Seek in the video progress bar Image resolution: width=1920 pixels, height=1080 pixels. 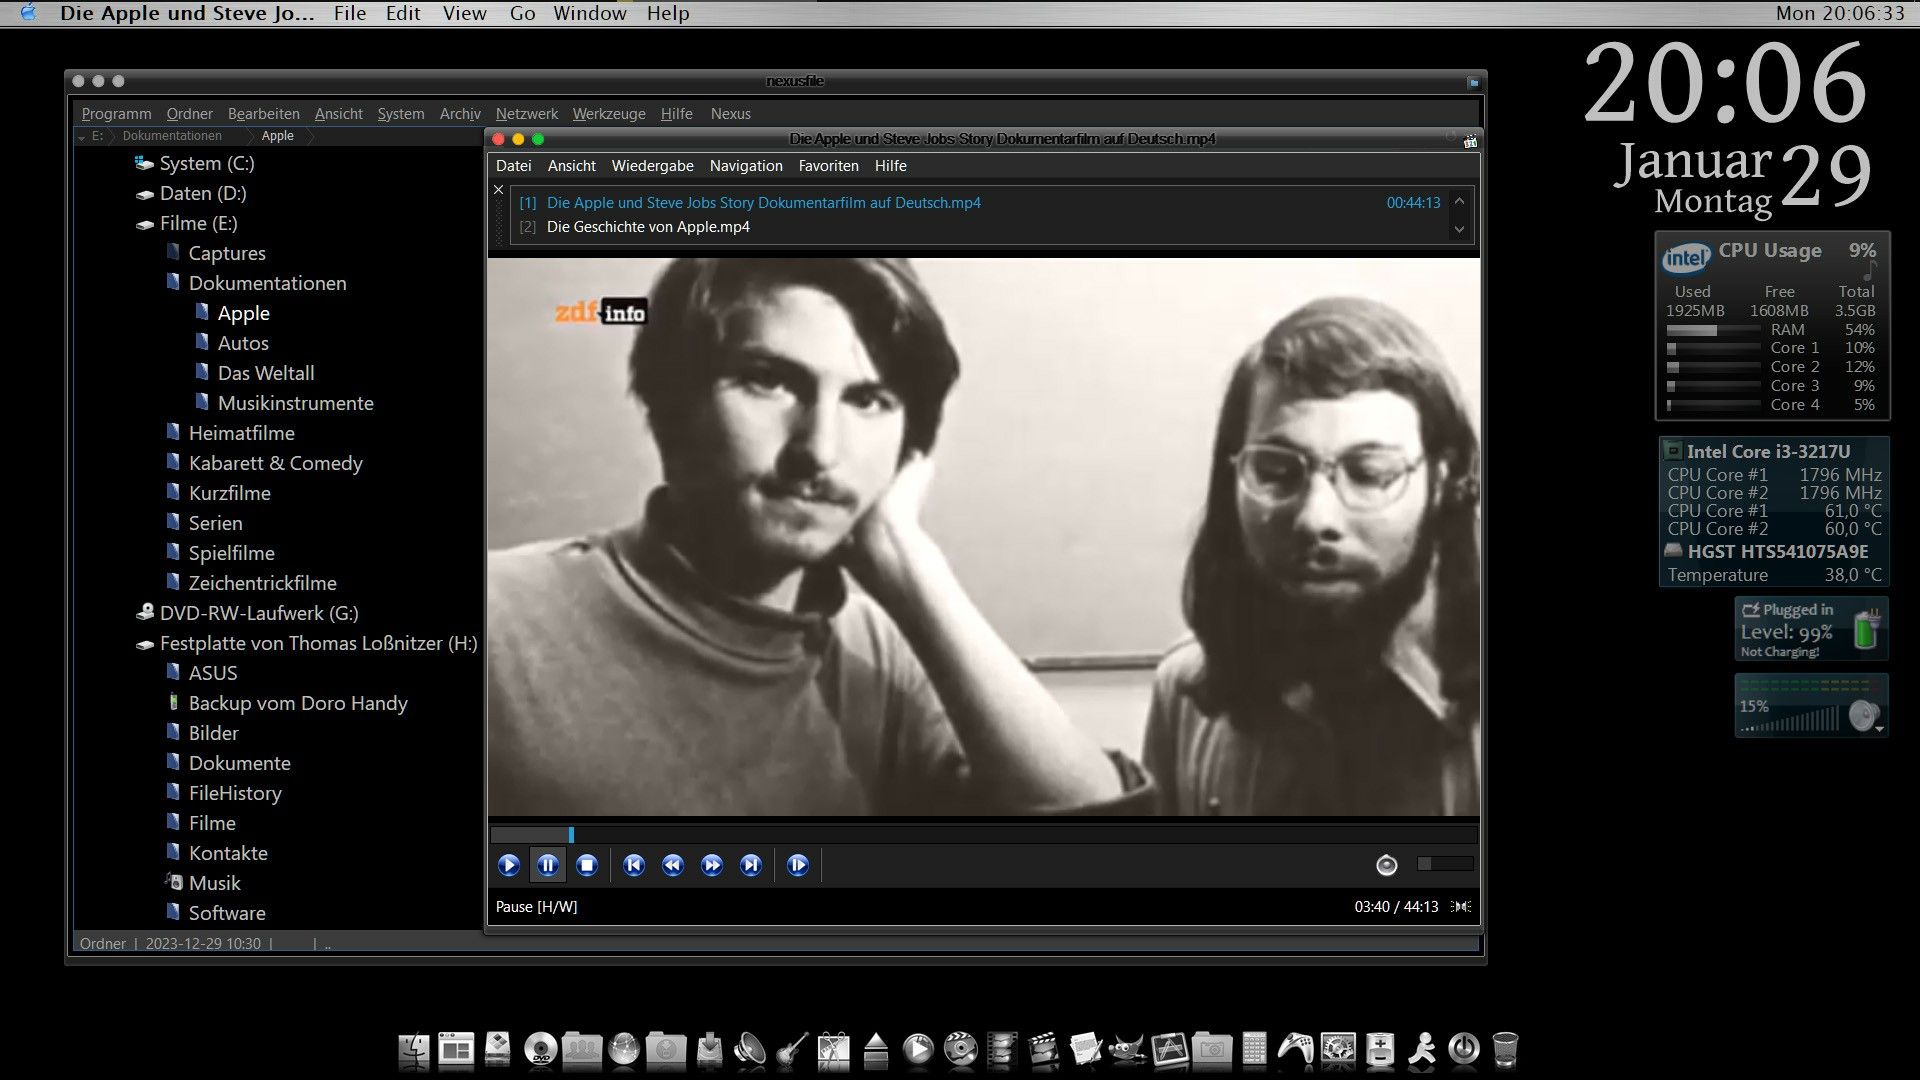pyautogui.click(x=983, y=835)
